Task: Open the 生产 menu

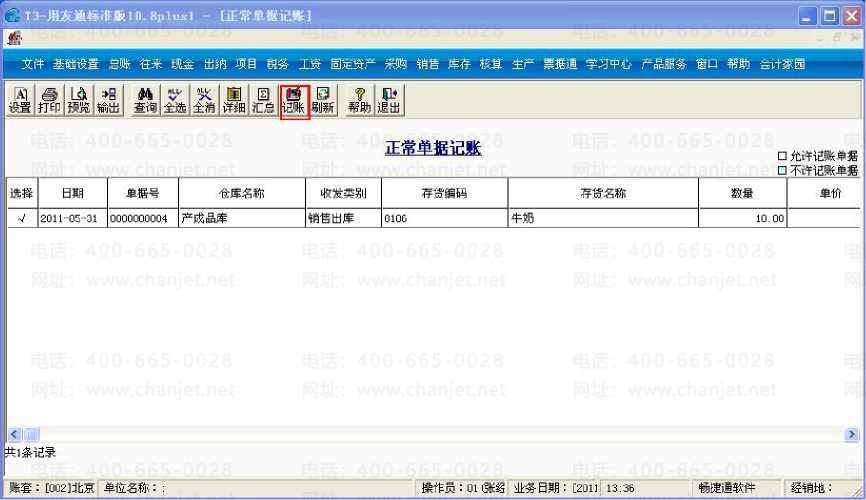Action: 522,64
